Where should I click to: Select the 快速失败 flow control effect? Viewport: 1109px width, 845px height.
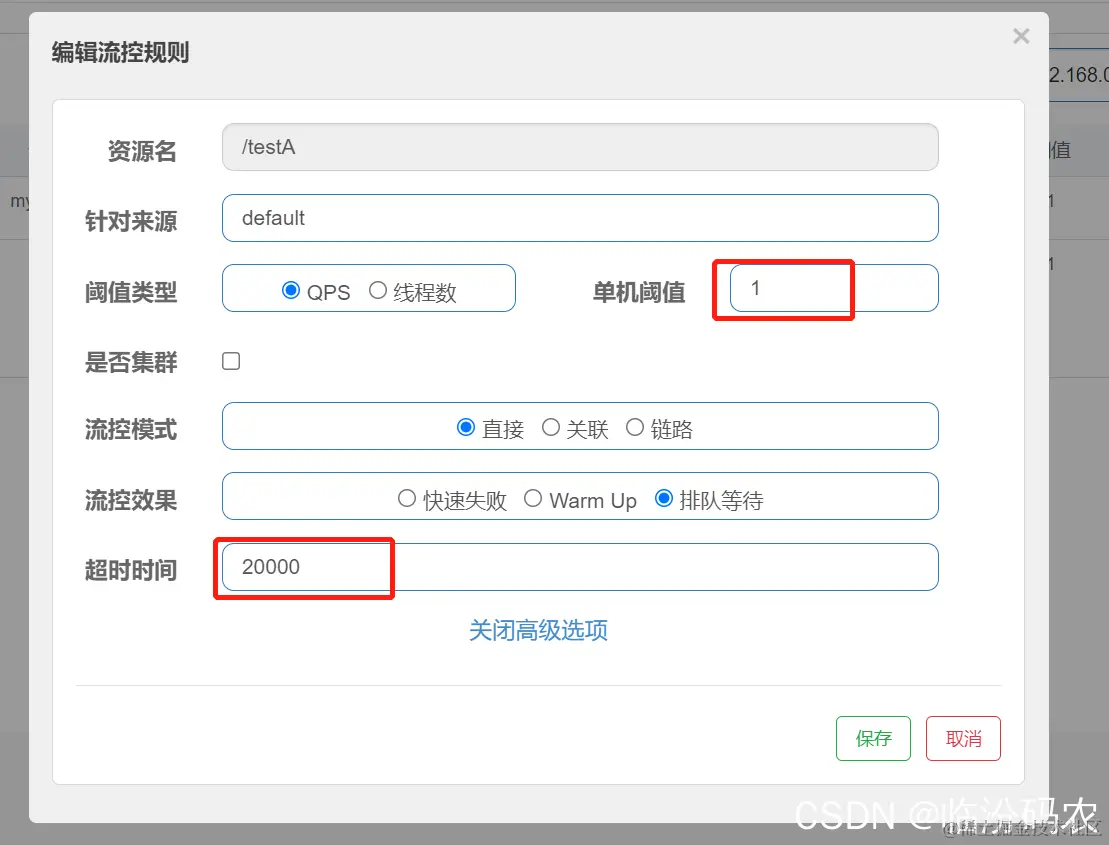pos(408,497)
